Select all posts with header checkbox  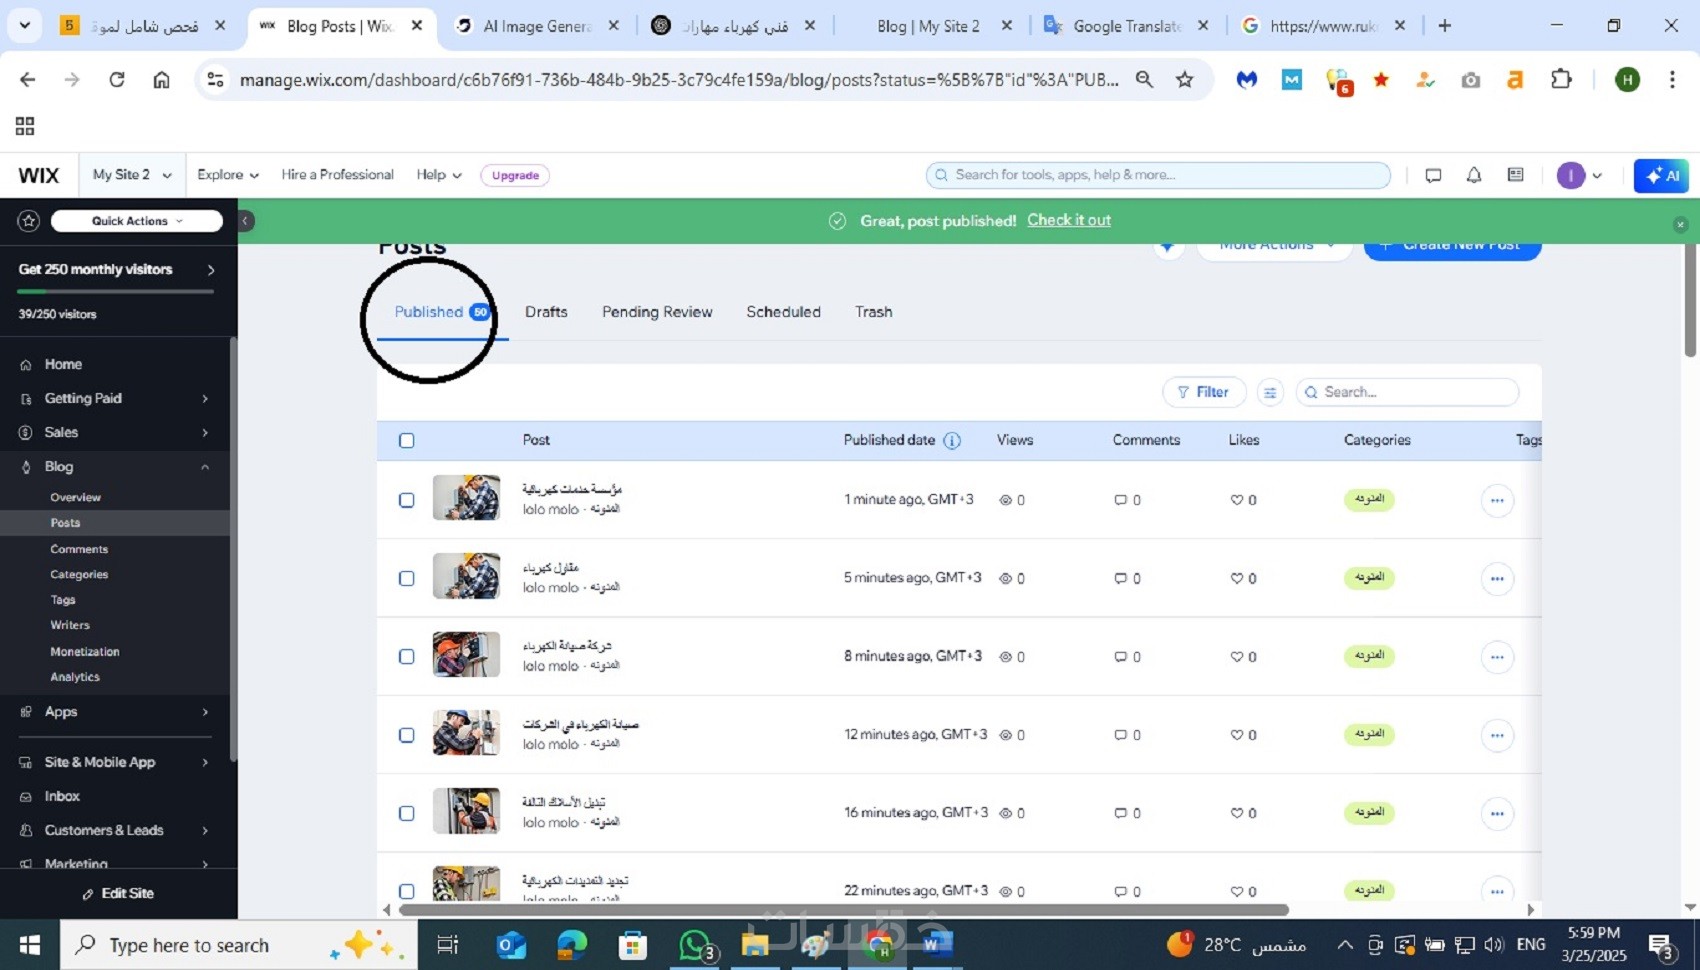[407, 441]
